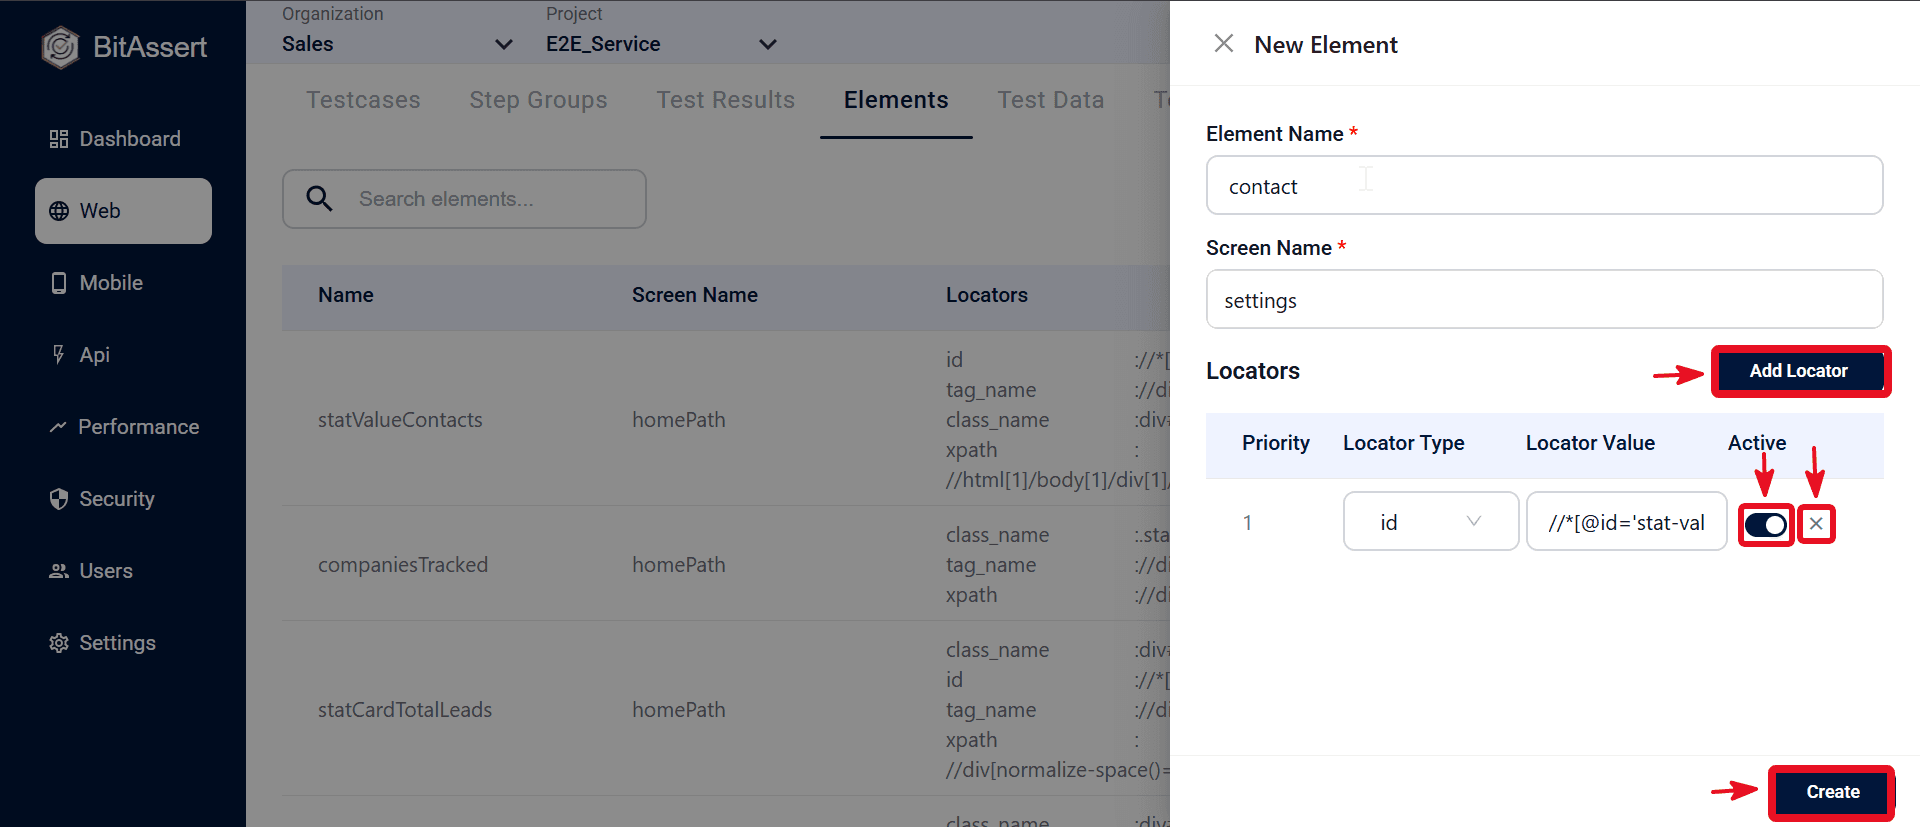The height and width of the screenshot is (827, 1920).
Task: Open the Performance section
Action: click(123, 427)
